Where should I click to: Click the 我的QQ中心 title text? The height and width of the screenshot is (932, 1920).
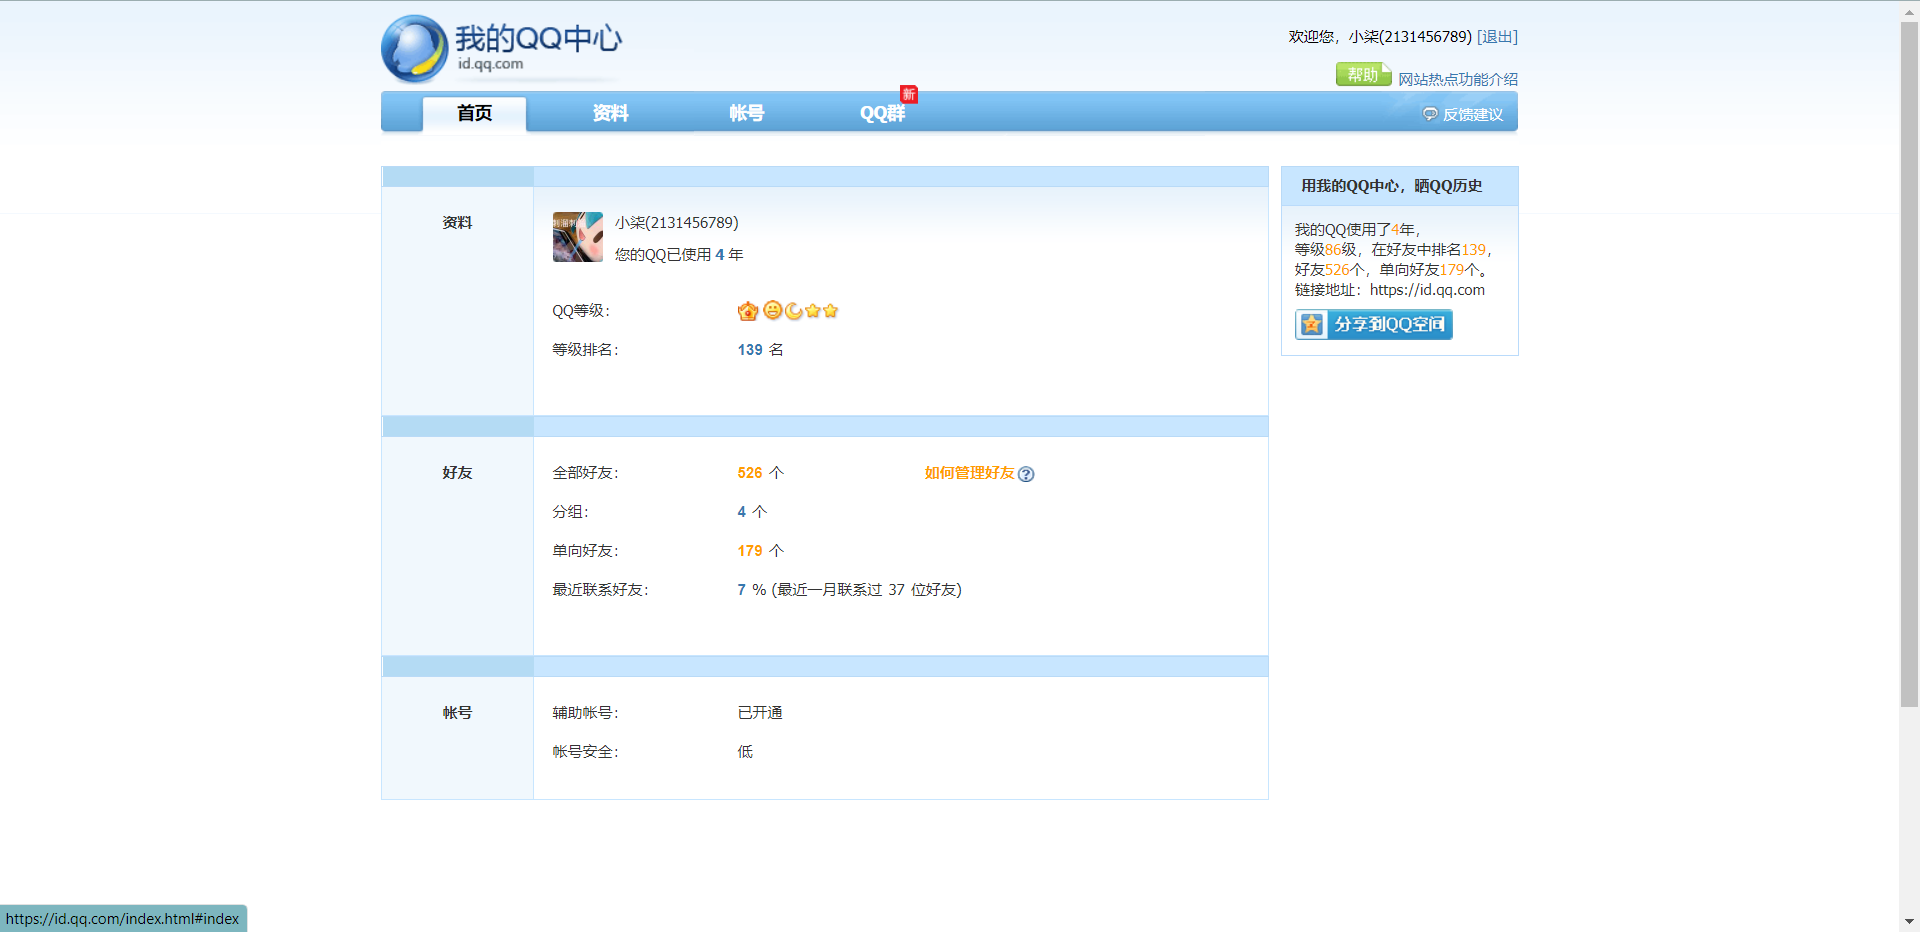pos(538,39)
